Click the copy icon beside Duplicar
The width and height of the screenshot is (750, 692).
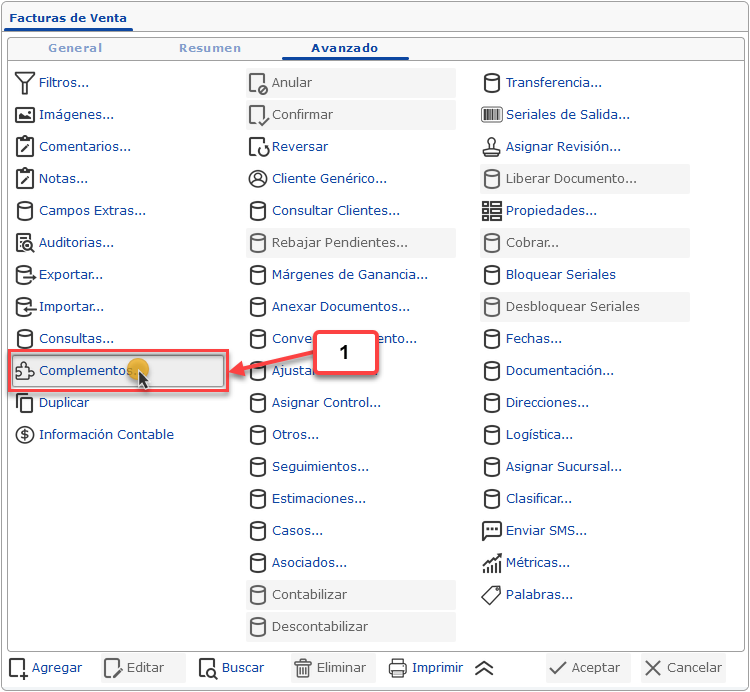point(24,403)
